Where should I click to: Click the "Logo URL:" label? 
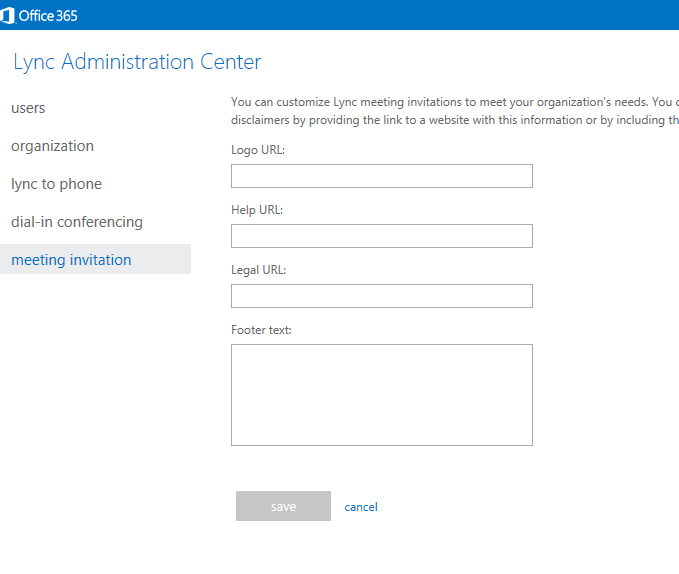tap(259, 150)
